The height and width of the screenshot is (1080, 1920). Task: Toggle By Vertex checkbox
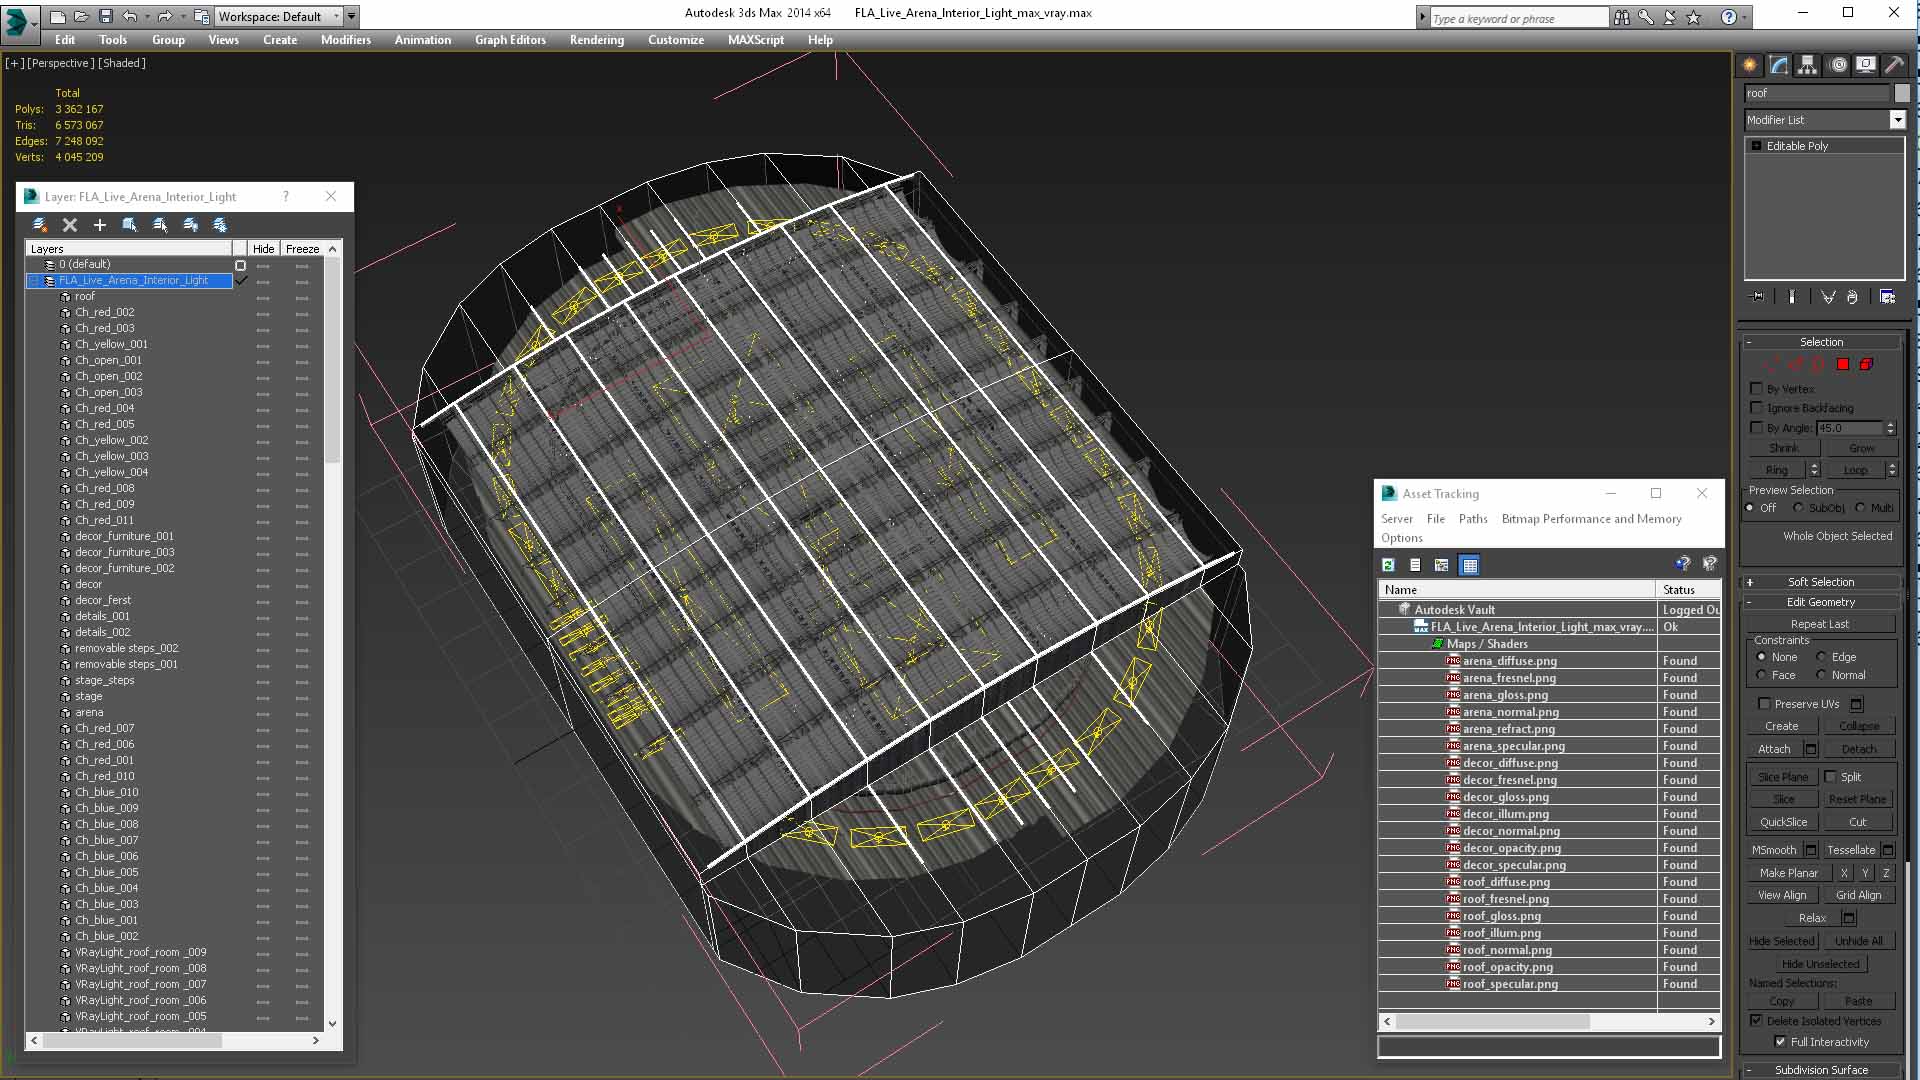(x=1757, y=388)
